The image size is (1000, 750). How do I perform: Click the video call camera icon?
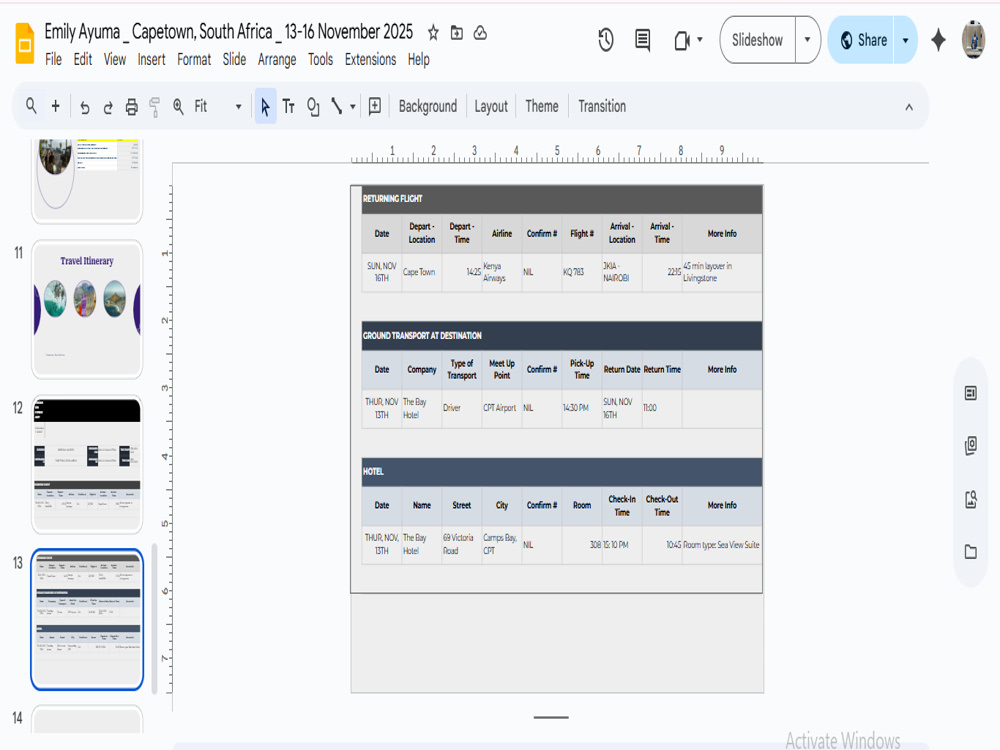tap(682, 41)
